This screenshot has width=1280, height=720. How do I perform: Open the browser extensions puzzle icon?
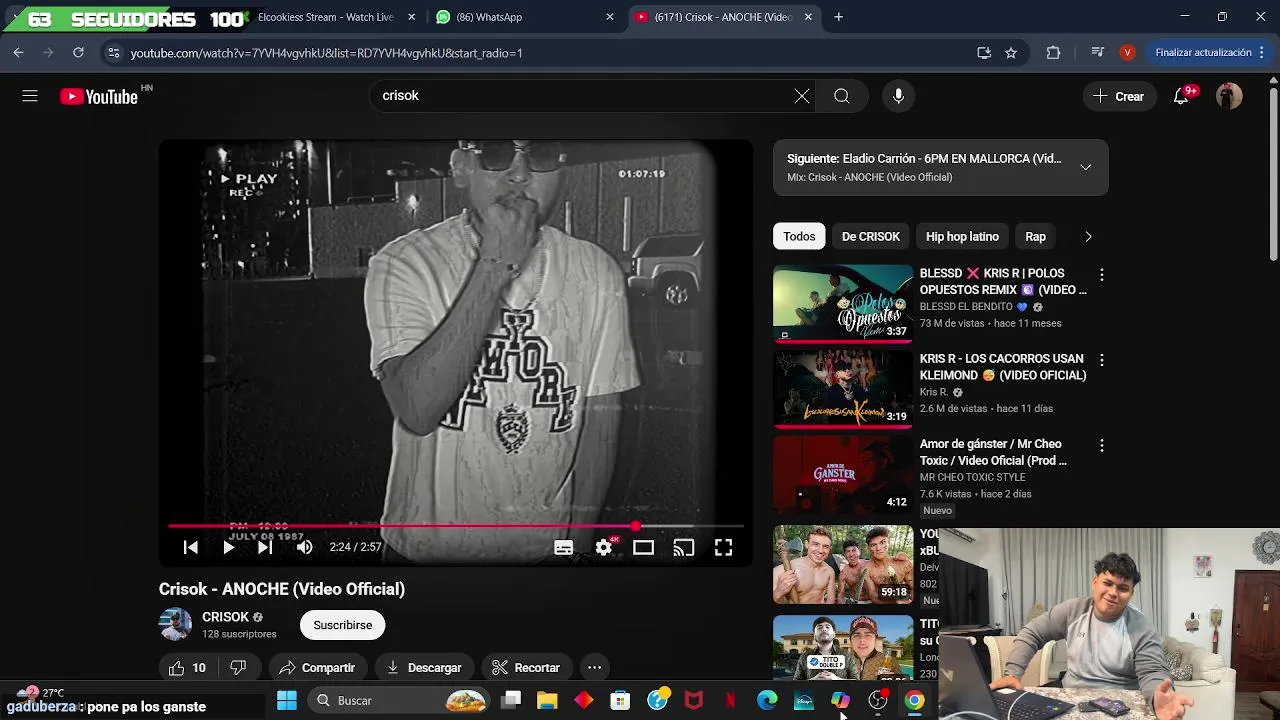tap(1053, 53)
